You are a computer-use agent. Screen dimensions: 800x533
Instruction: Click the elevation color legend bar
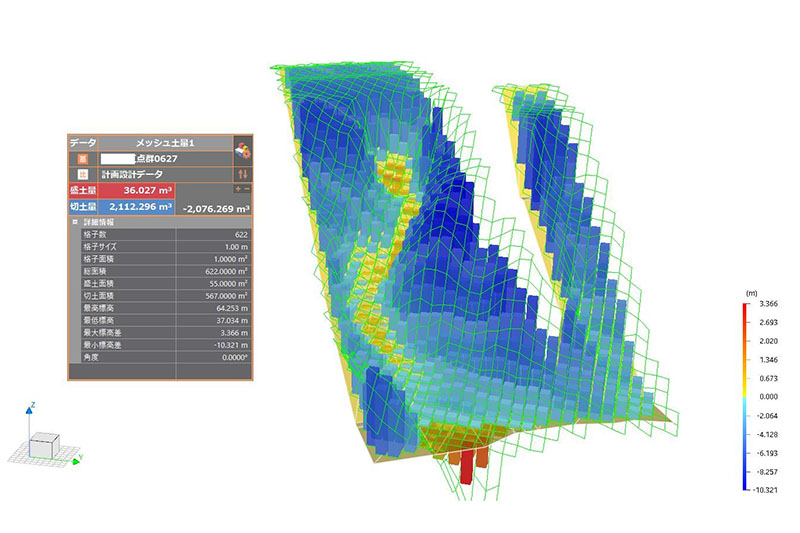click(x=746, y=395)
